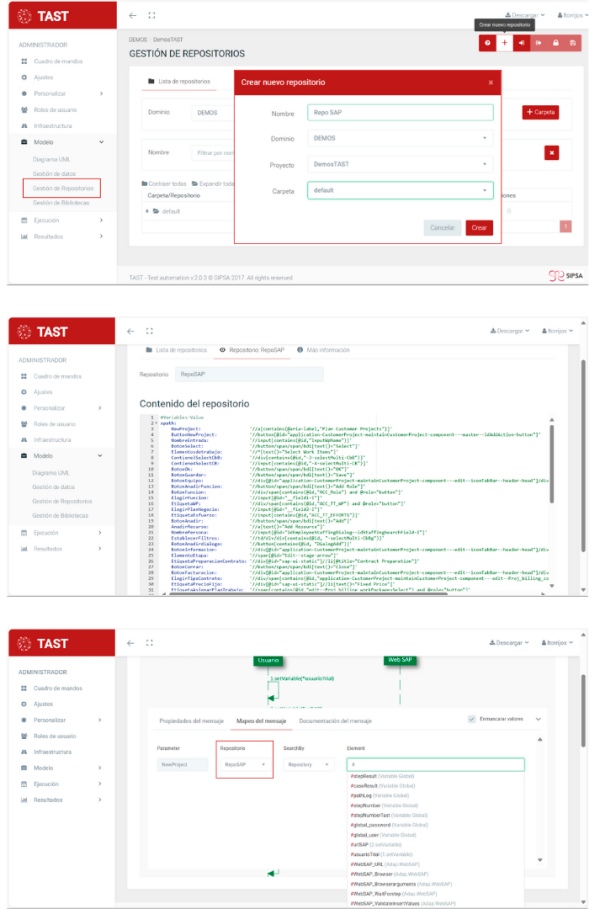The height and width of the screenshot is (909, 600).
Task: Open 'Gestión de Bibliotecas' in top screenshot sidebar
Action: [x=61, y=203]
